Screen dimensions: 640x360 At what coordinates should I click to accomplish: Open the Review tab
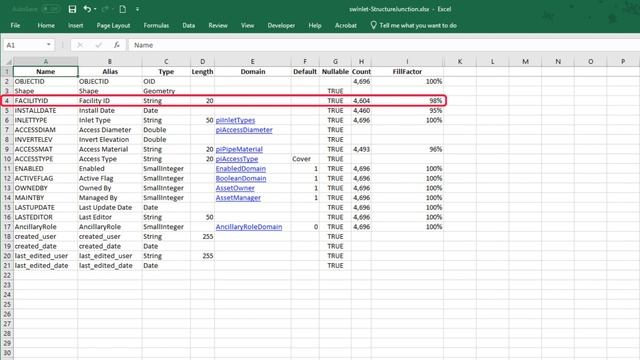coord(218,25)
